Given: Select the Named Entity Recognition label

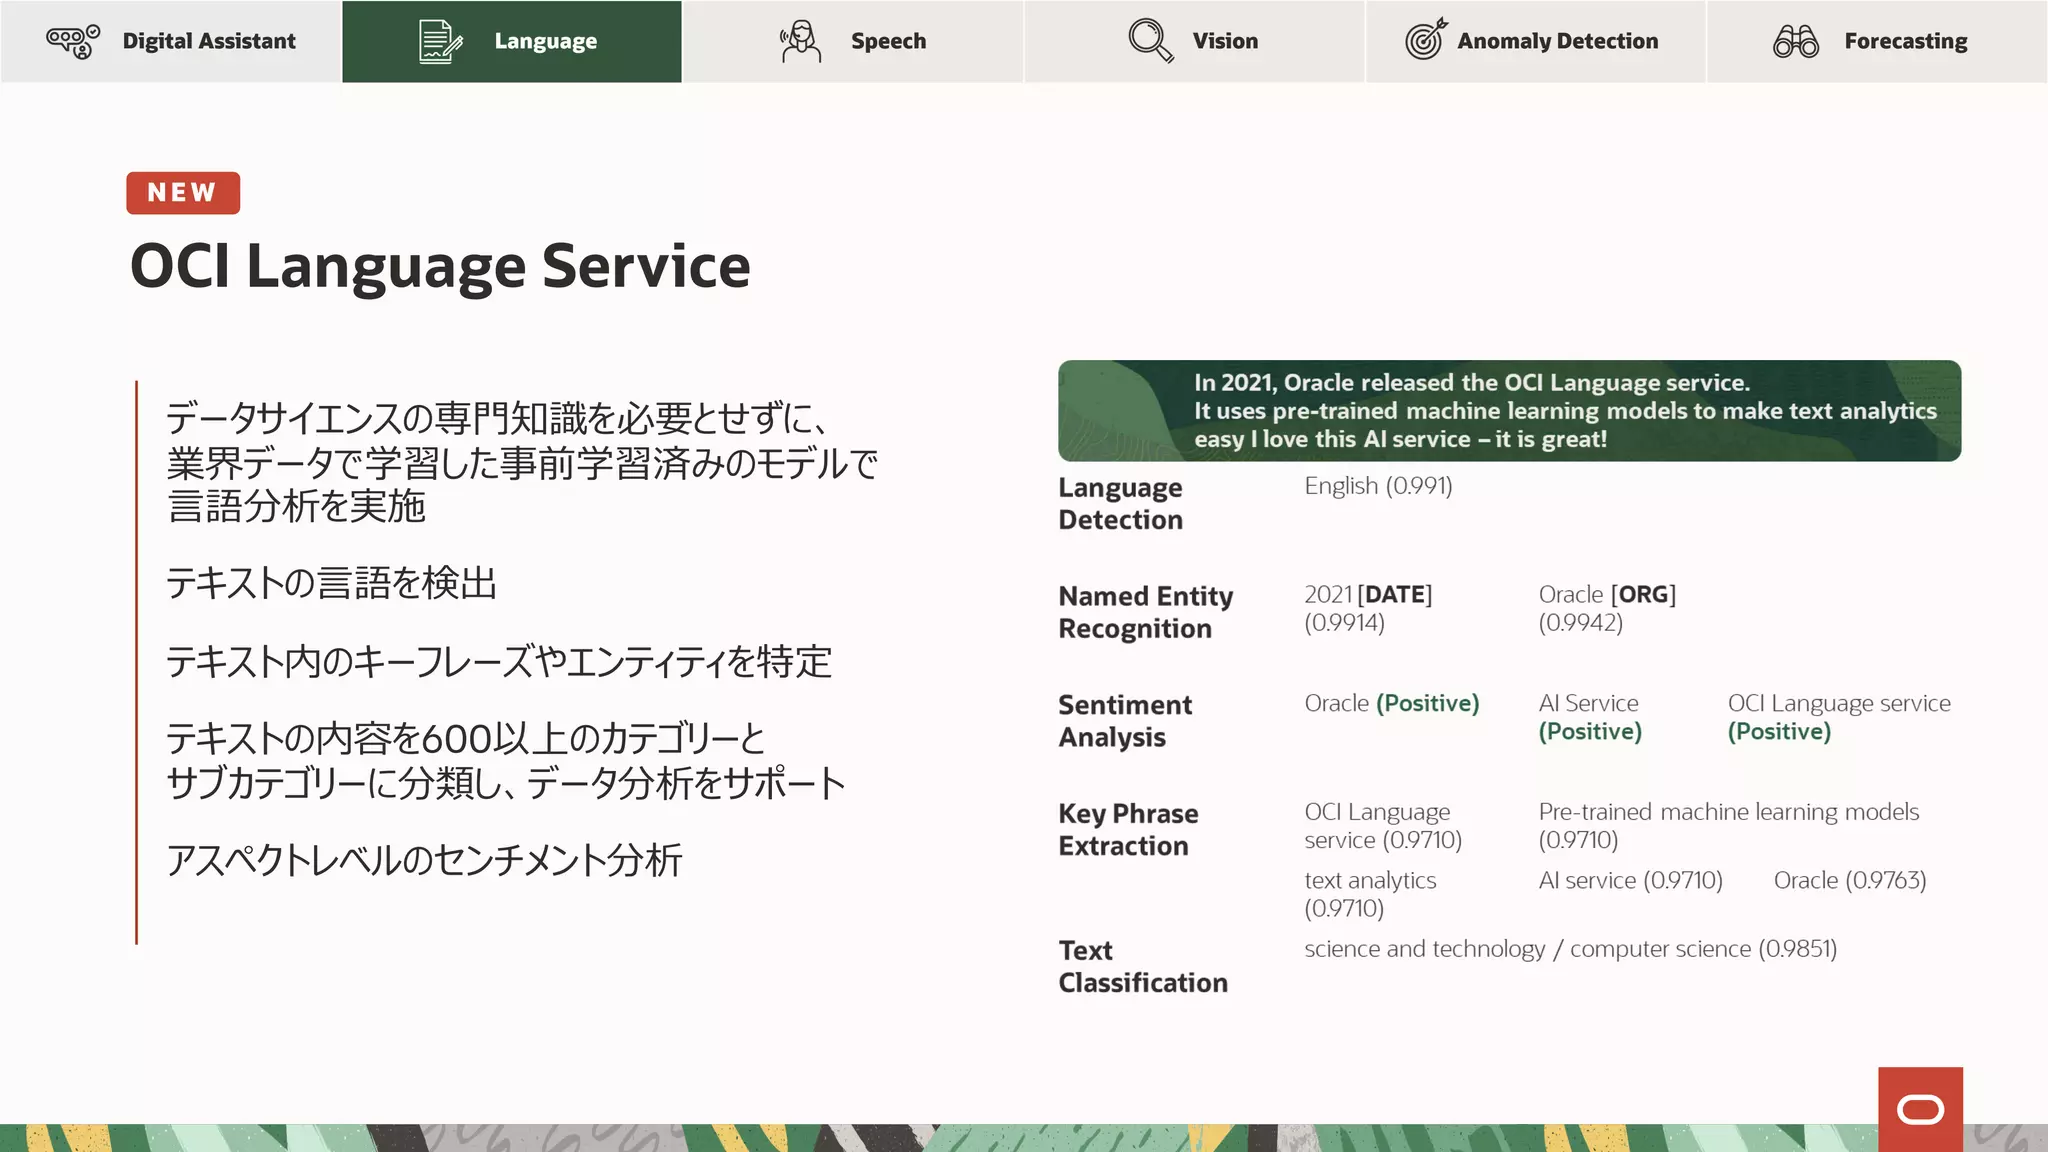Looking at the screenshot, I should pos(1145,612).
